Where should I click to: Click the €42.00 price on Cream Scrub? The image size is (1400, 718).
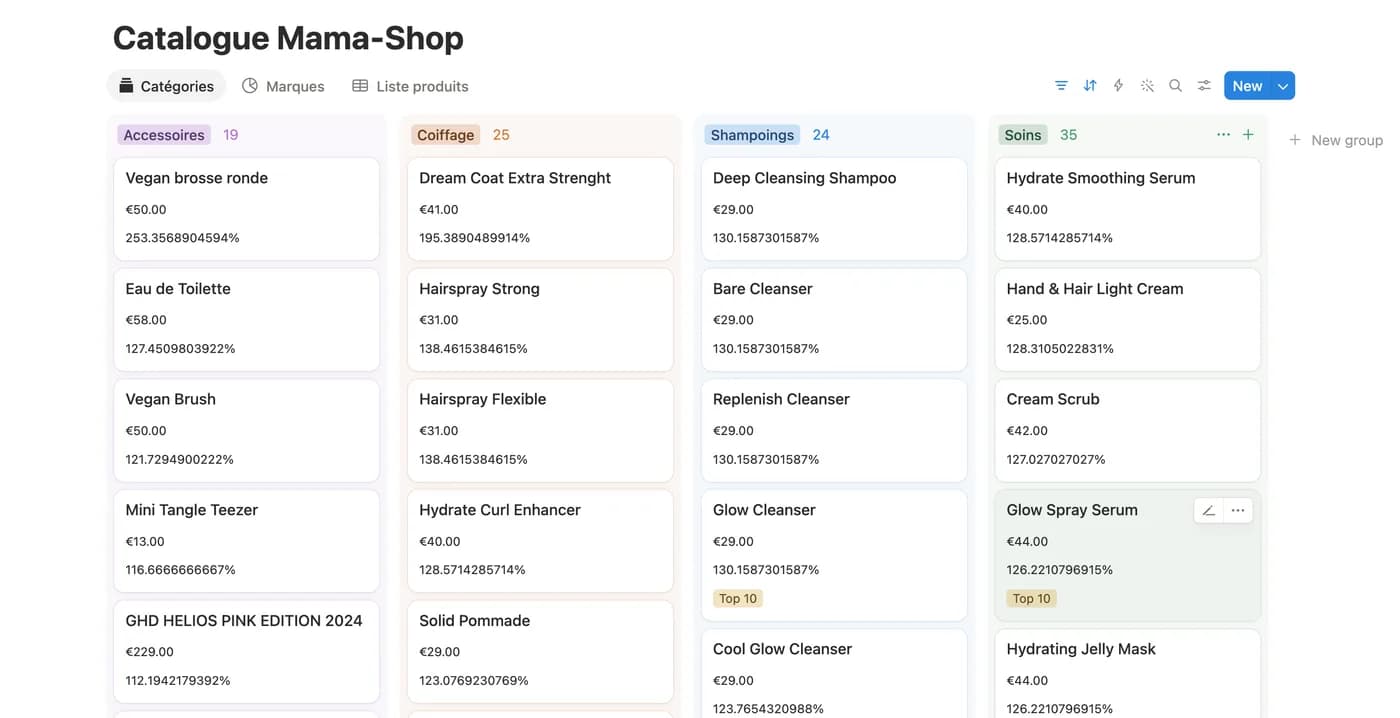tap(1027, 431)
